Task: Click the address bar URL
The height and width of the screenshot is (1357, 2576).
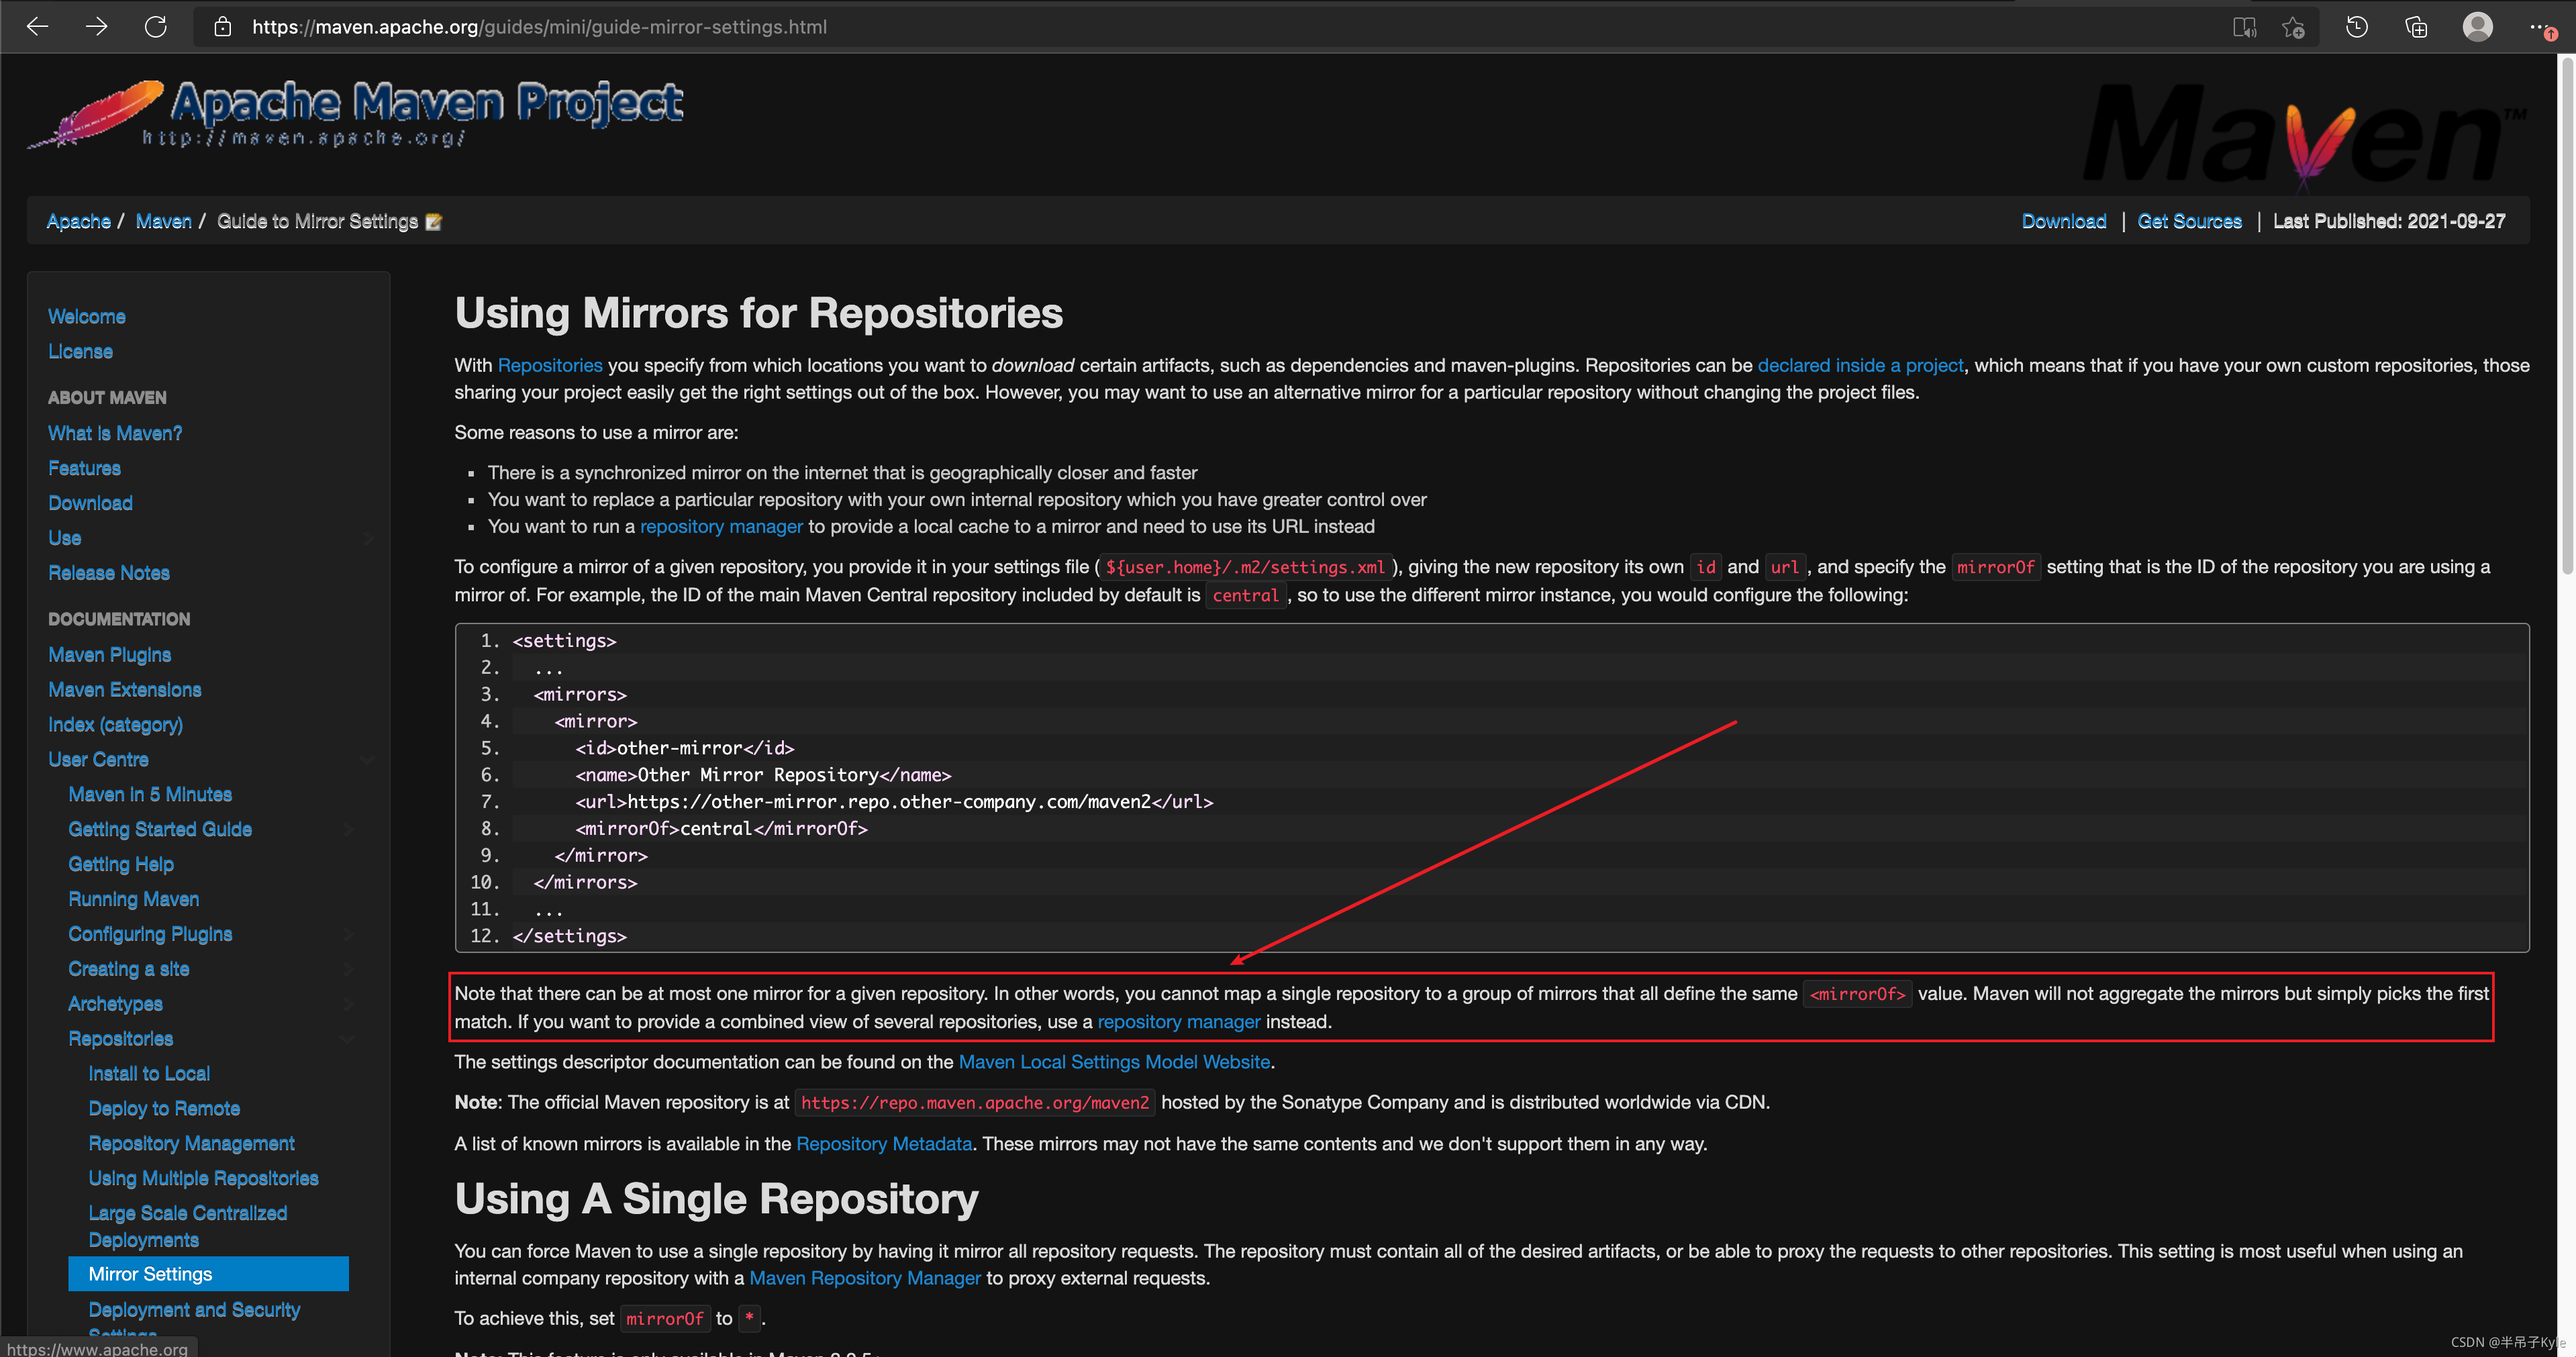Action: click(539, 27)
